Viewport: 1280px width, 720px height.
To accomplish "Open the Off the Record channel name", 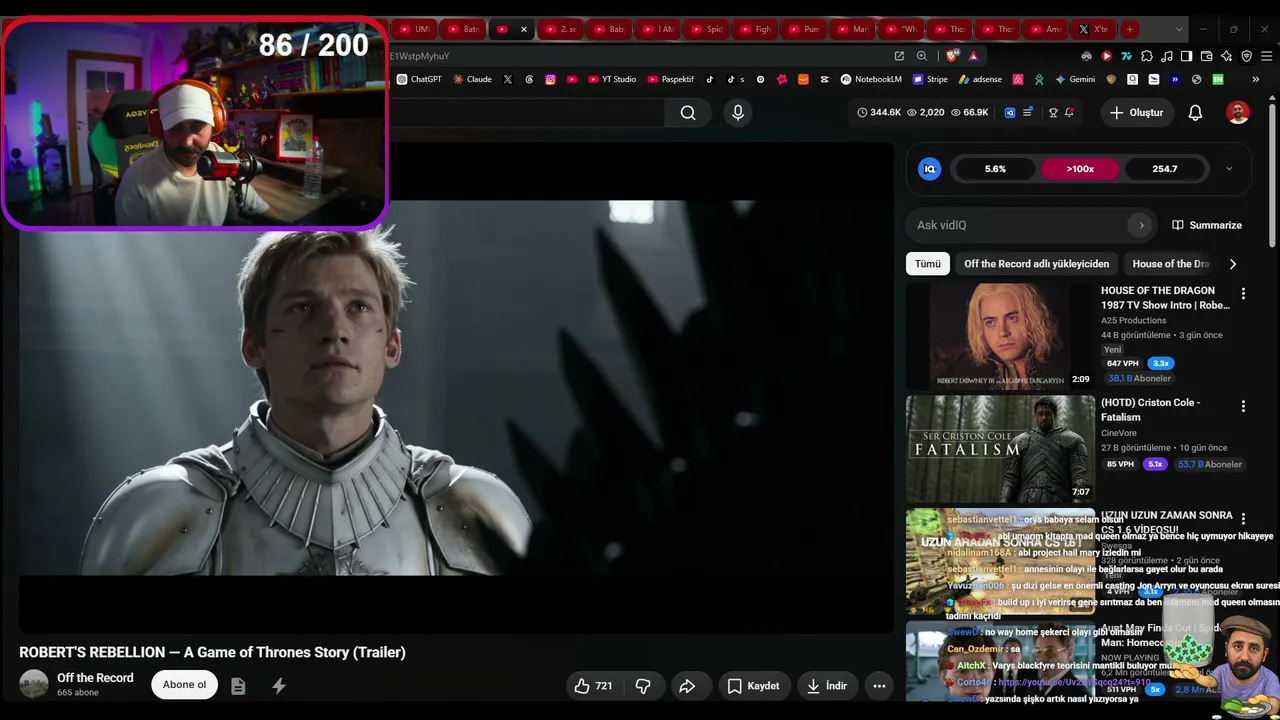I will [95, 678].
